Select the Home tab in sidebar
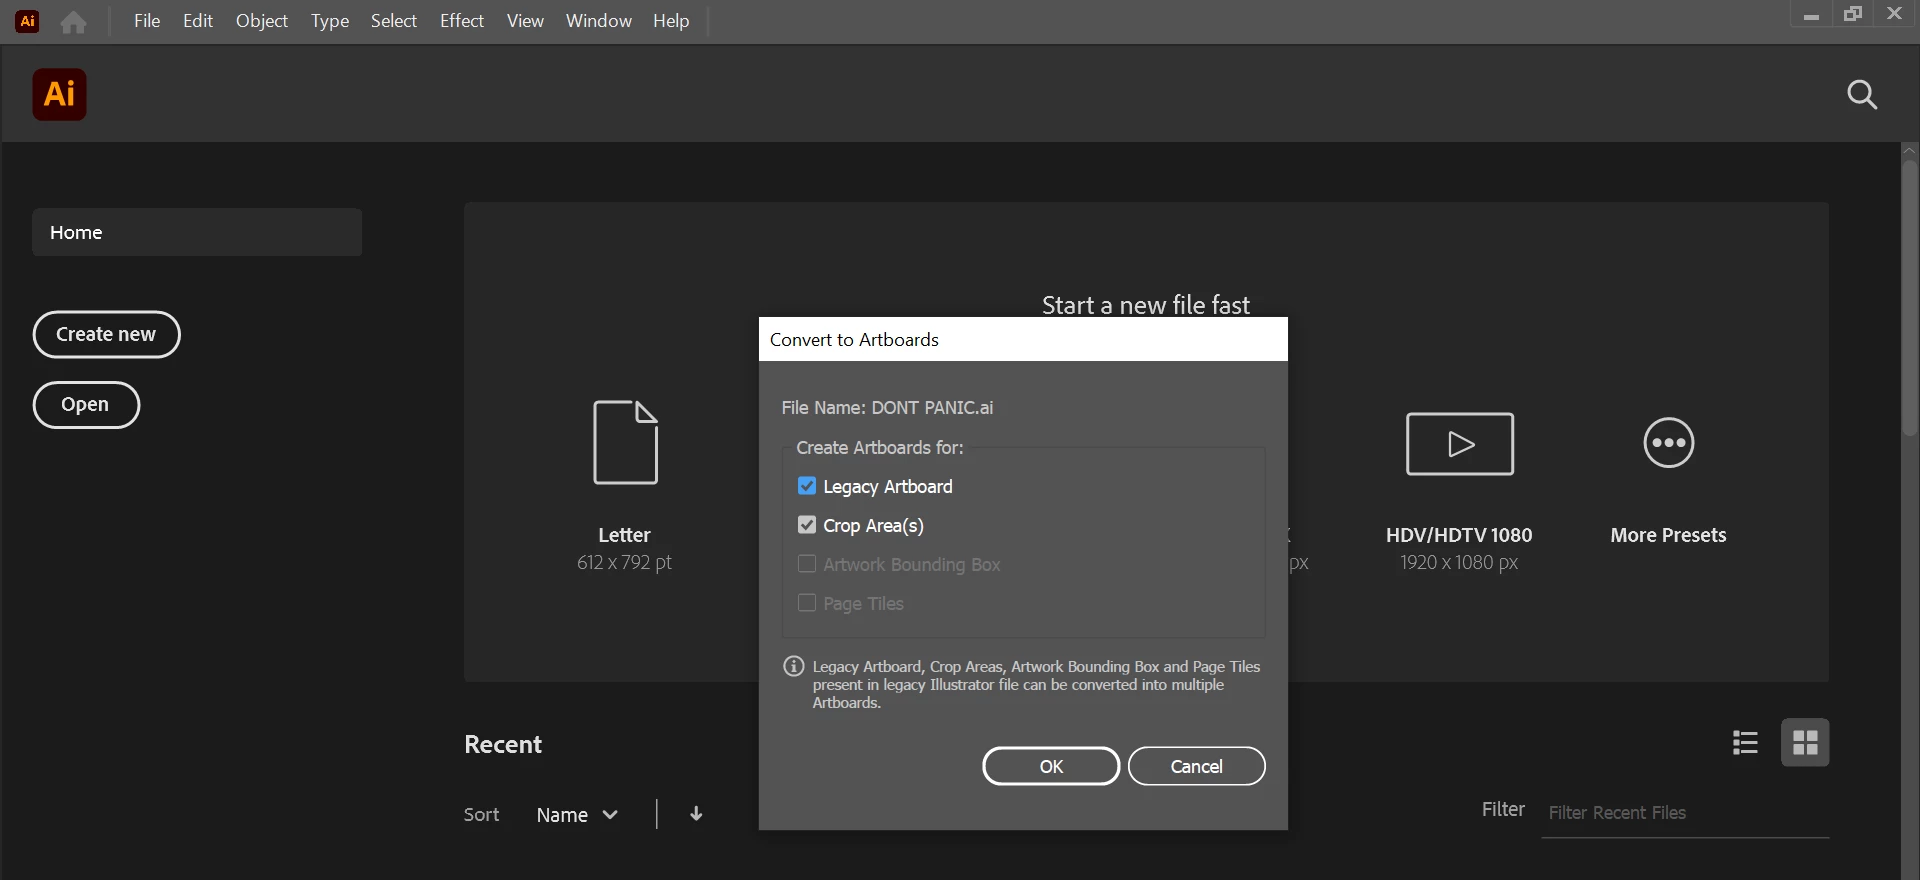 click(197, 232)
